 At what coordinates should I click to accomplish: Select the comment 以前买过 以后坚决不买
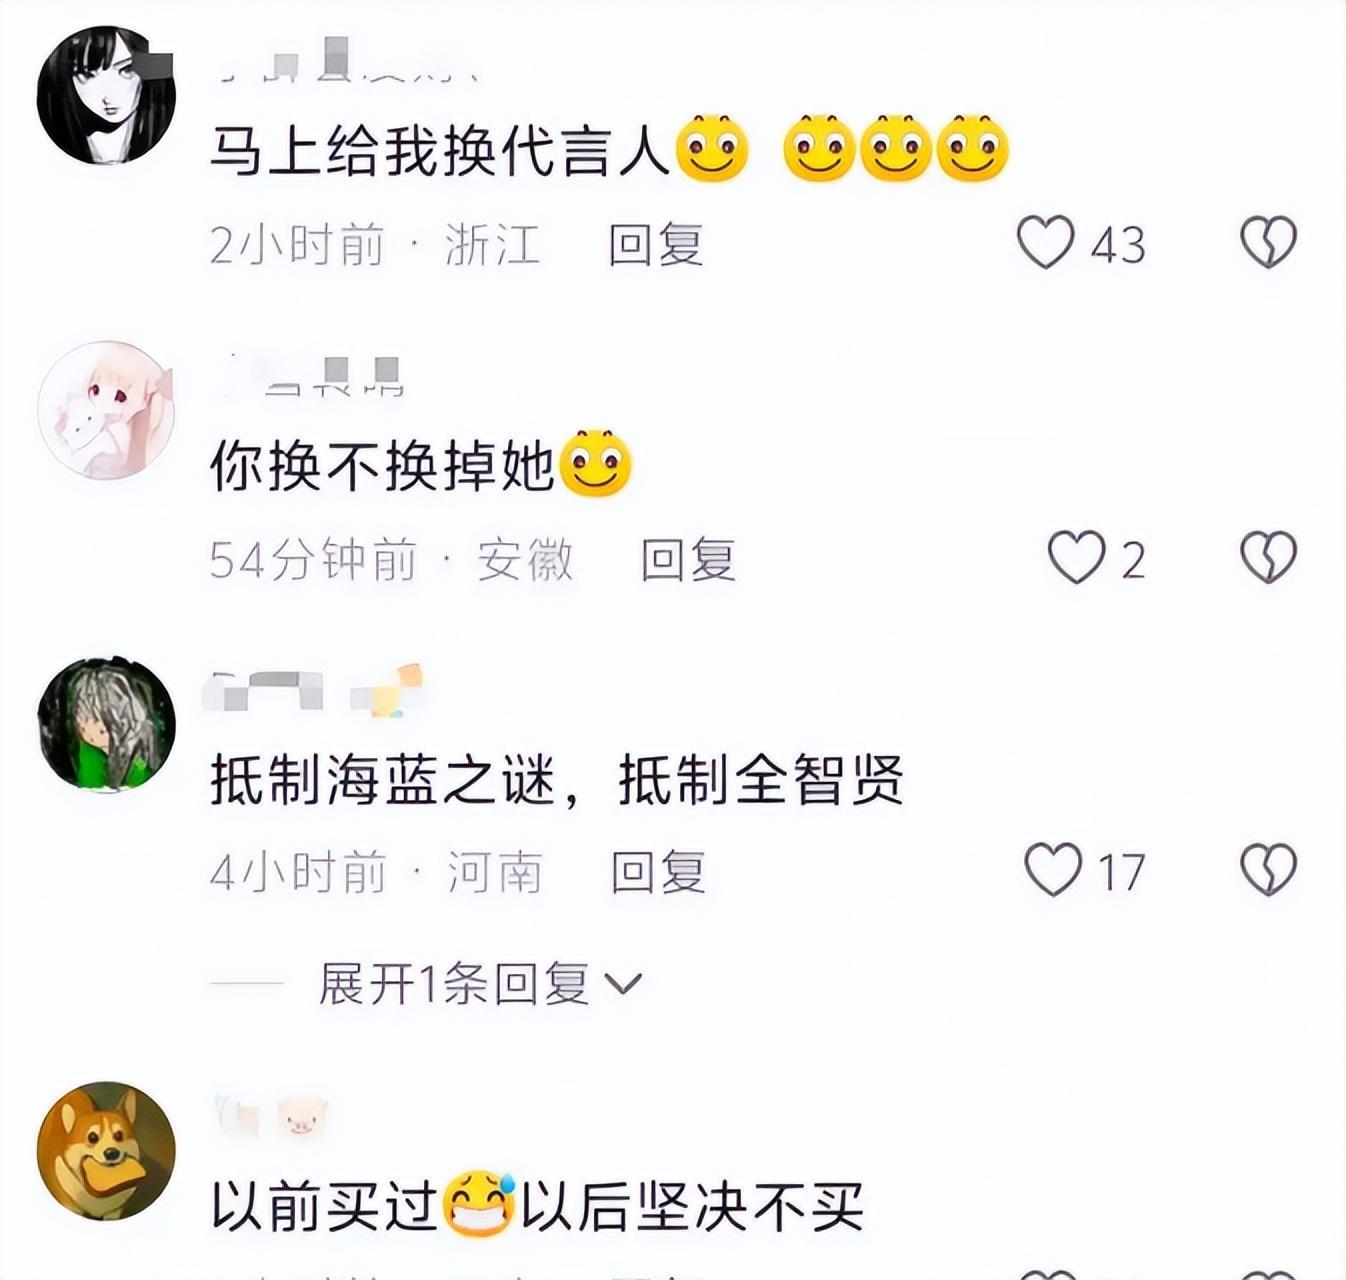(x=537, y=1206)
